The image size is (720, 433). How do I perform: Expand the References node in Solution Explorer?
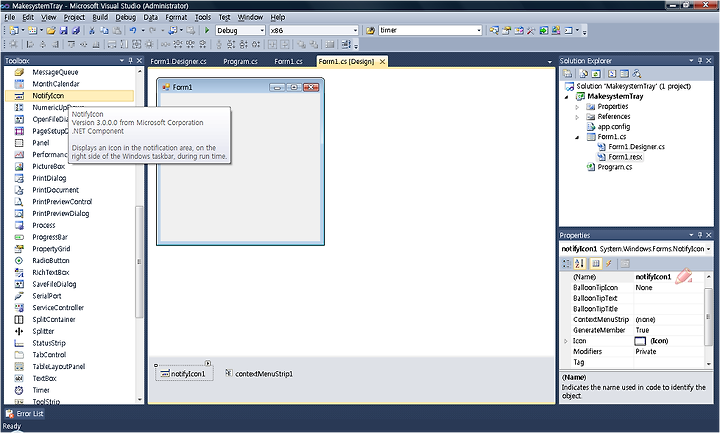coord(577,117)
